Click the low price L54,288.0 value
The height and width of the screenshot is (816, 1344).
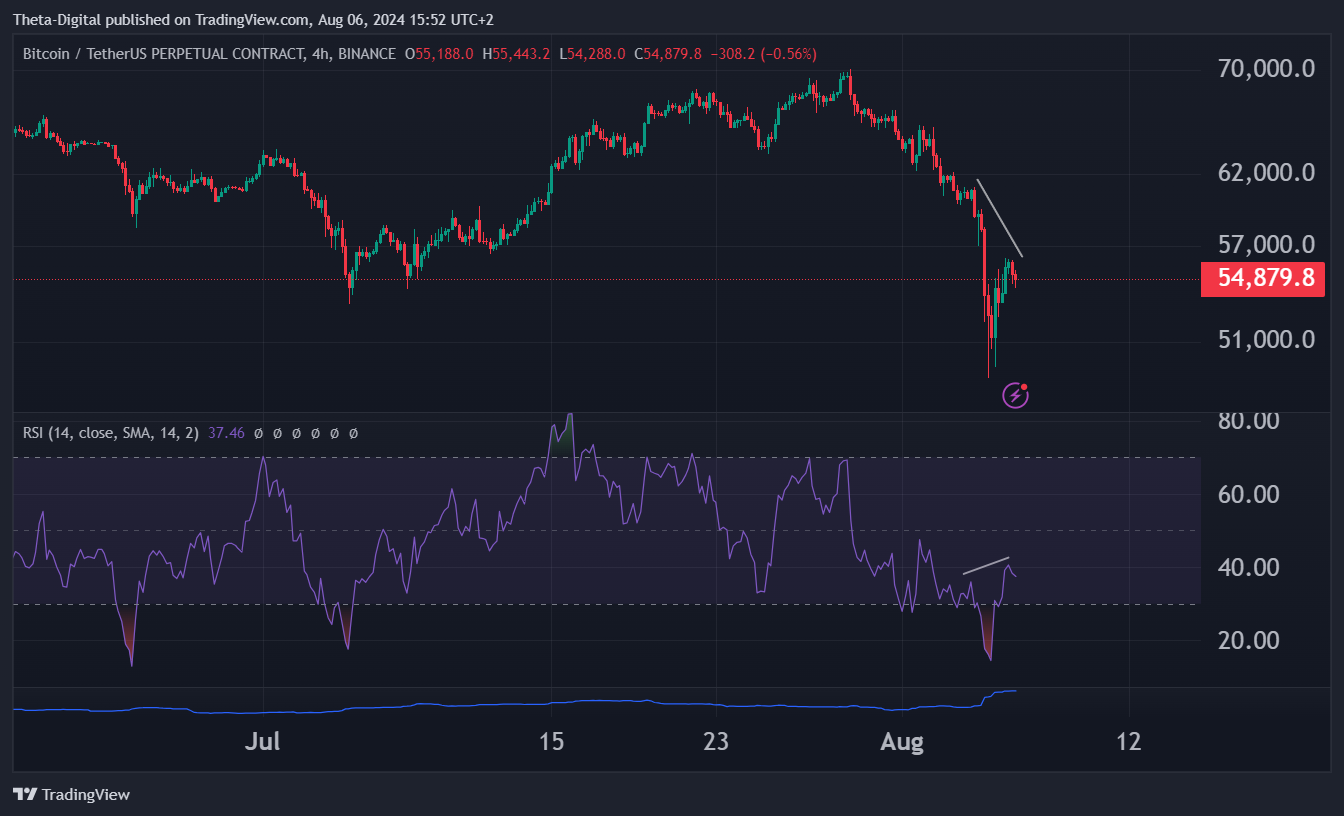593,54
